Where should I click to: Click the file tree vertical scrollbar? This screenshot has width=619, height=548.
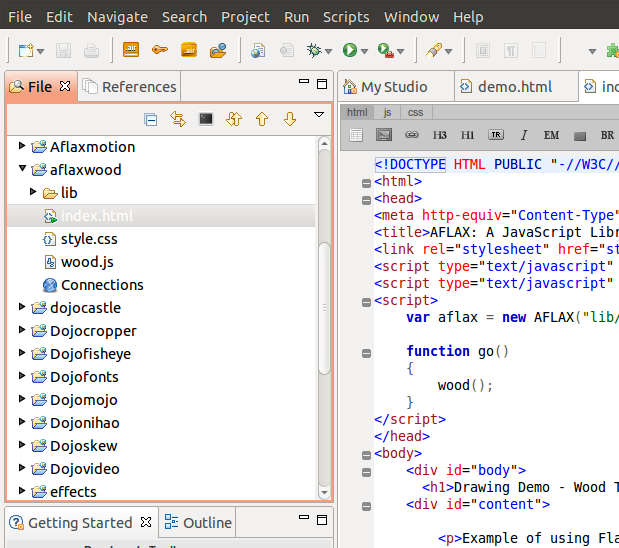click(325, 308)
